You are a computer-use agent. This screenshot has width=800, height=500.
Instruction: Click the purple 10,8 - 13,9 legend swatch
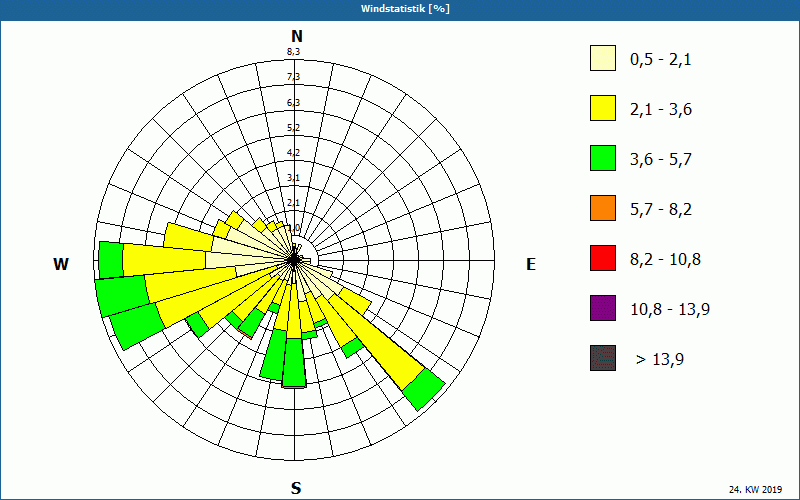[603, 308]
